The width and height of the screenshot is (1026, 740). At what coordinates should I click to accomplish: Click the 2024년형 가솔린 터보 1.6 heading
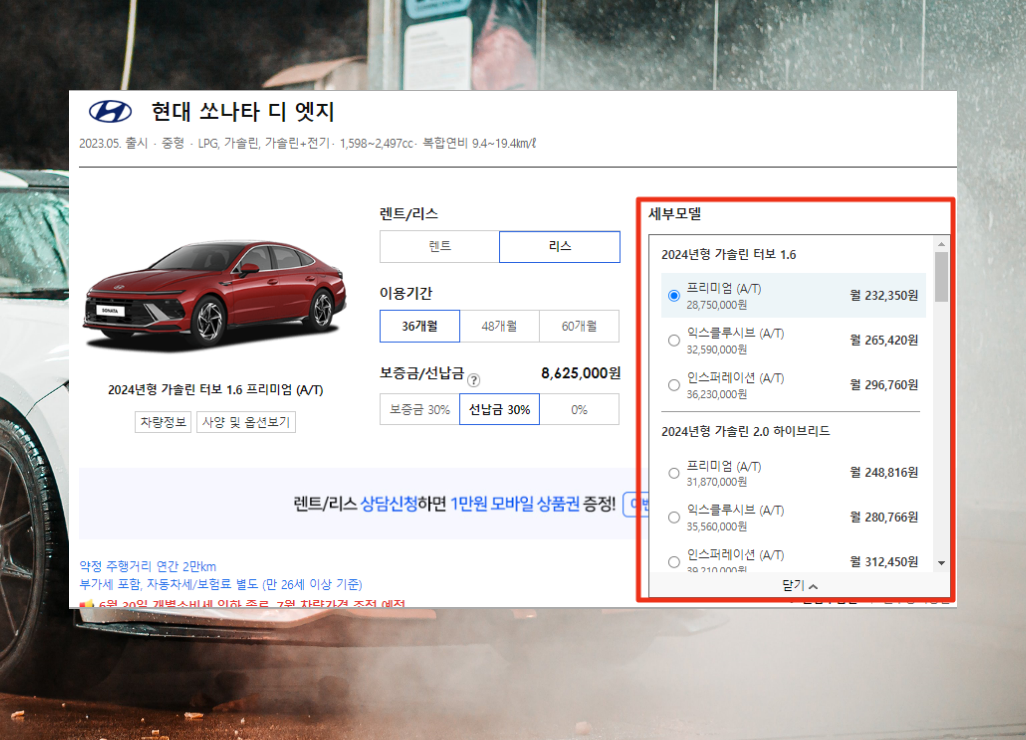(x=728, y=255)
